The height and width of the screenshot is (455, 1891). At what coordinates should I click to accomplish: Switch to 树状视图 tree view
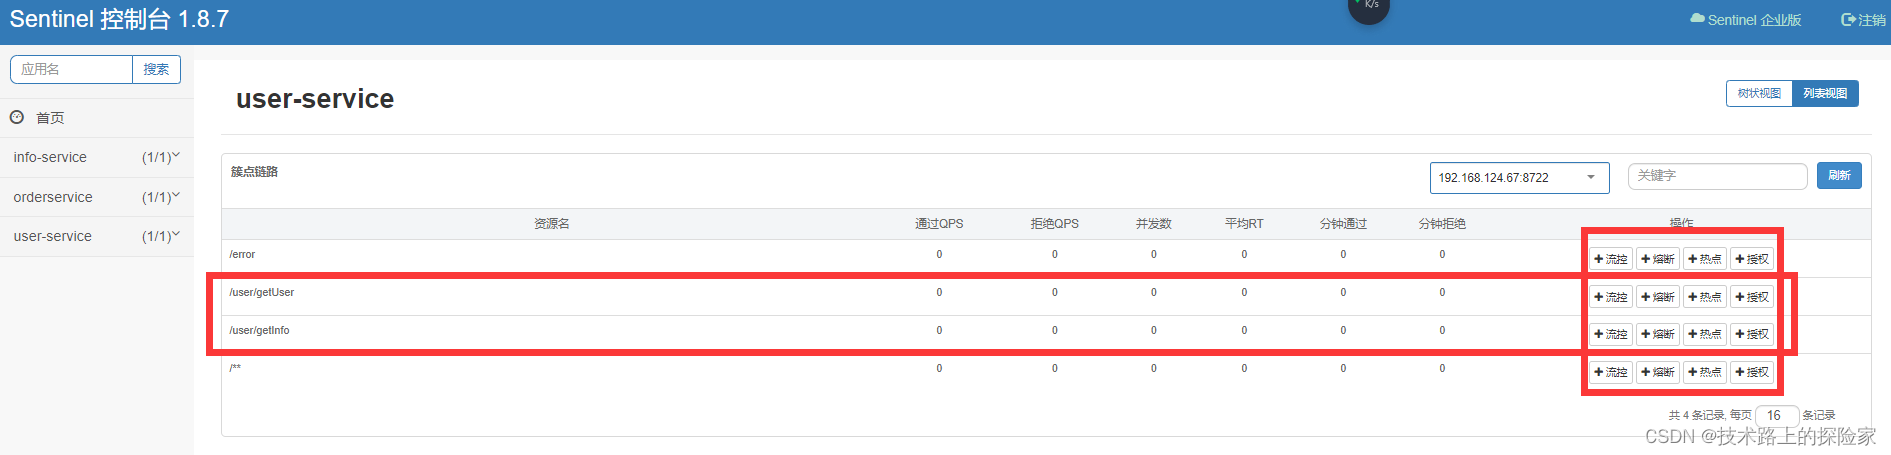(x=1759, y=93)
